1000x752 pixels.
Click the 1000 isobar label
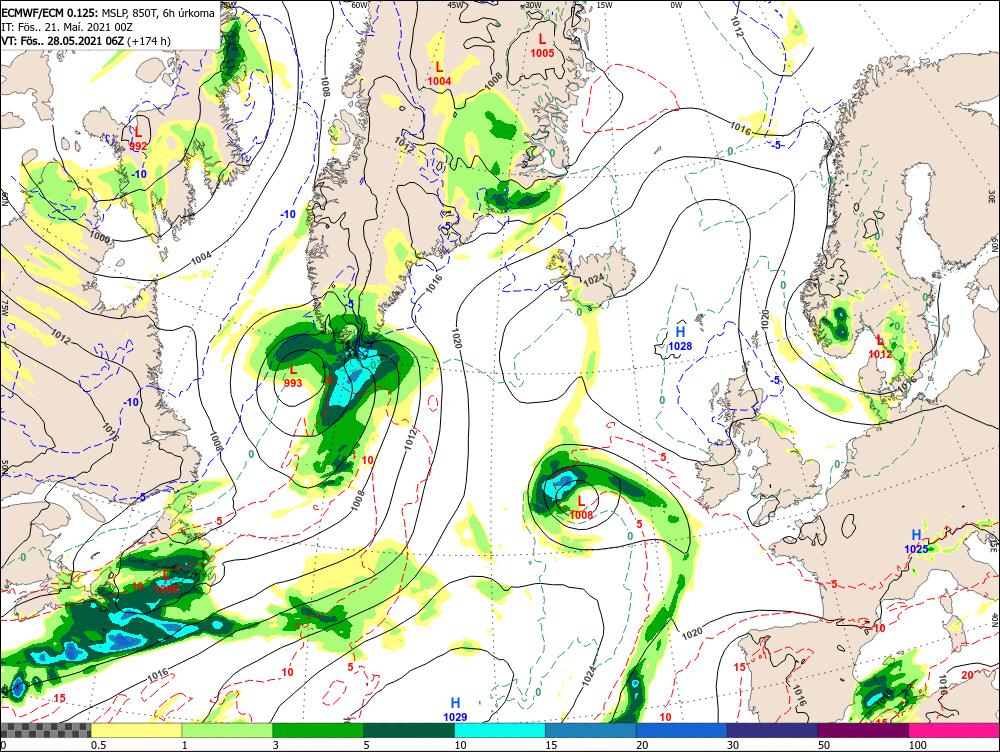coord(99,237)
